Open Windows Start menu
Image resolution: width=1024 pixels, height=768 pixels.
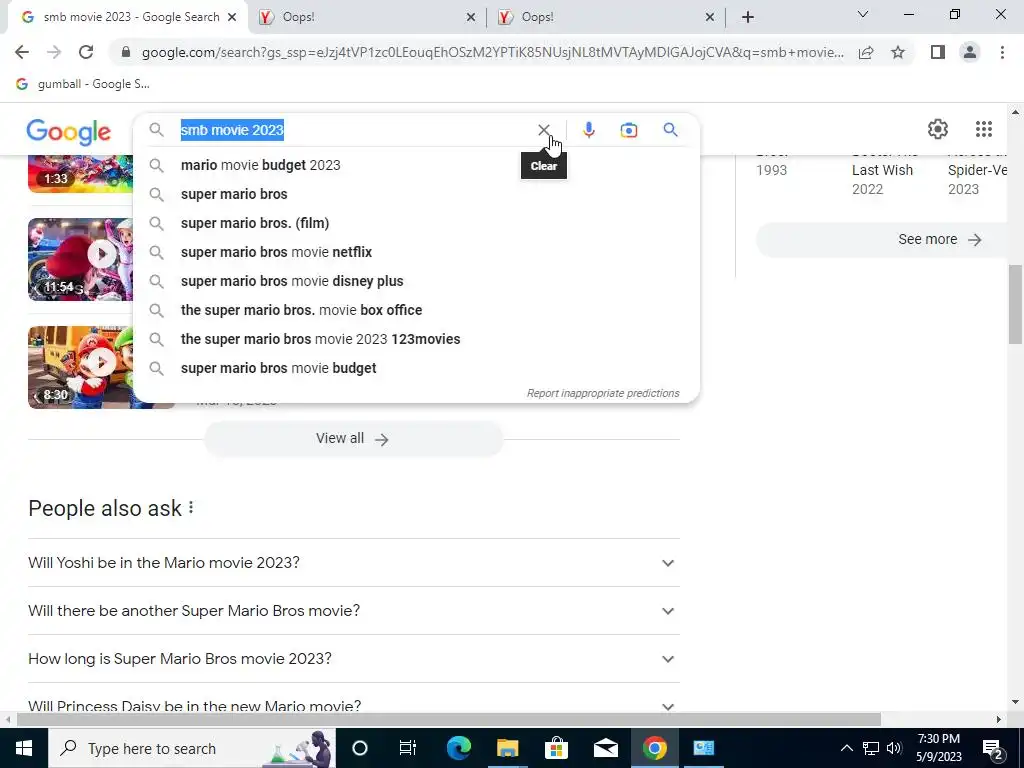coord(24,748)
